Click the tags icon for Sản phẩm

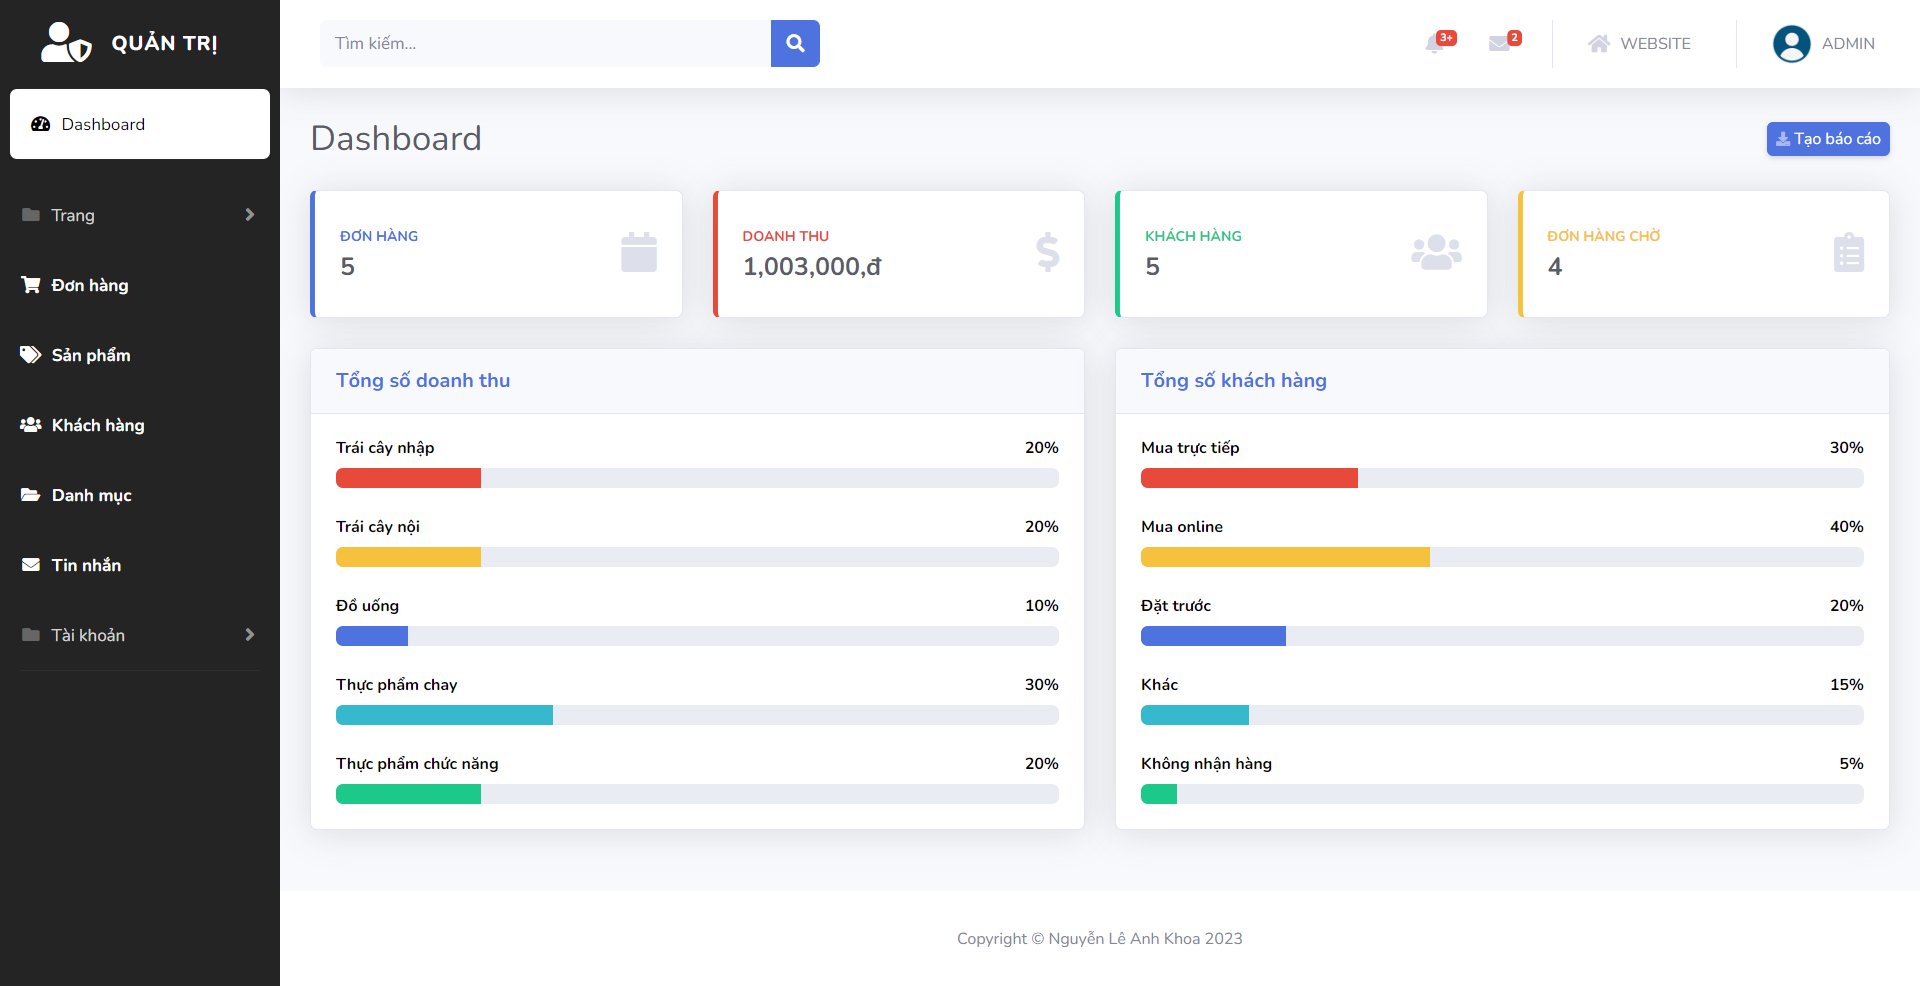click(31, 355)
